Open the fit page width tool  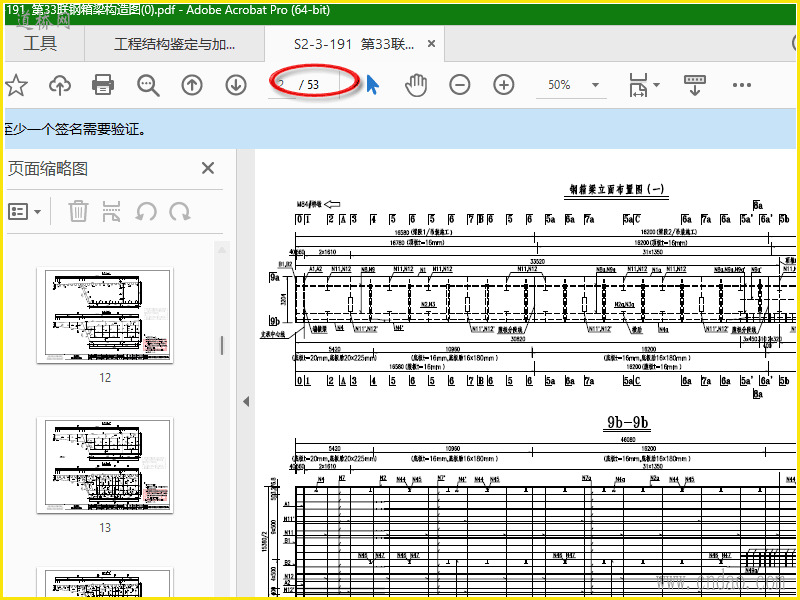pyautogui.click(x=638, y=85)
